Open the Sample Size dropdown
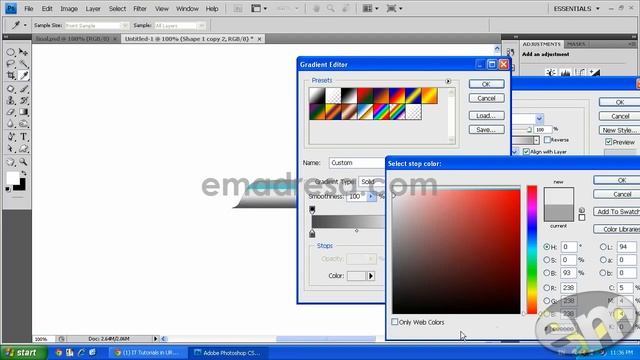The image size is (640, 360). click(96, 25)
